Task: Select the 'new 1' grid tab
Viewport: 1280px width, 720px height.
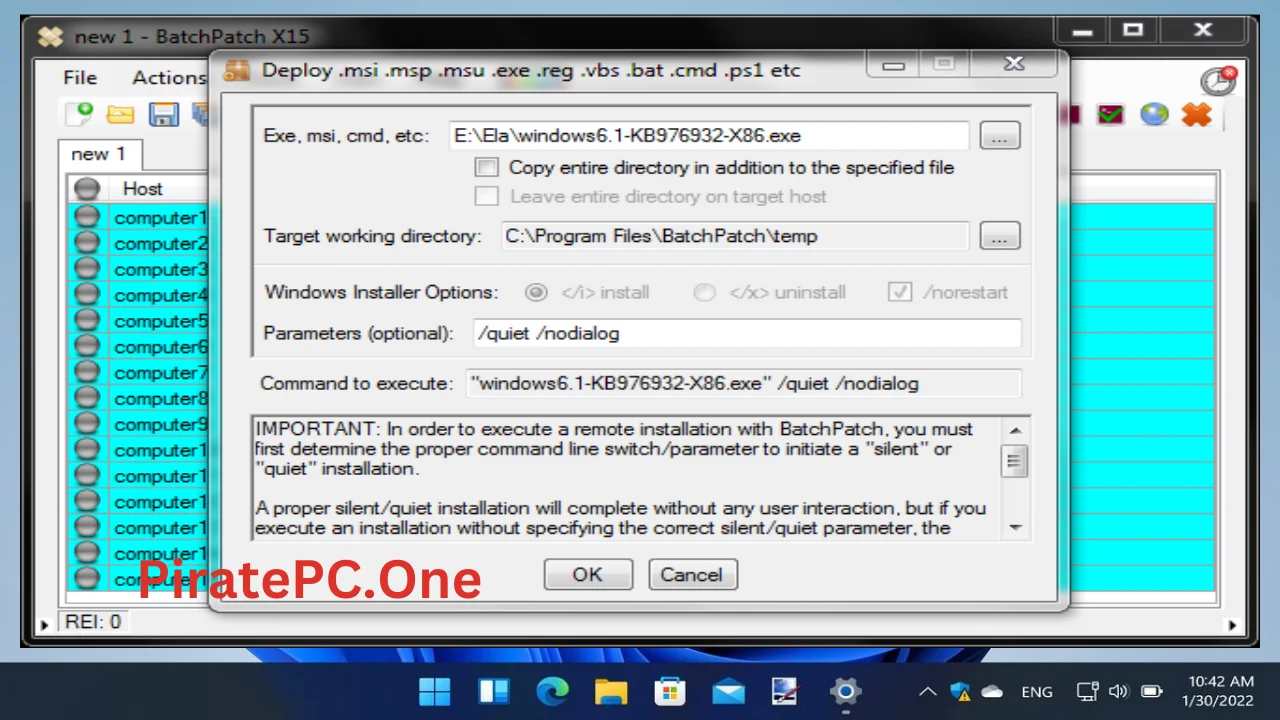Action: pos(99,154)
